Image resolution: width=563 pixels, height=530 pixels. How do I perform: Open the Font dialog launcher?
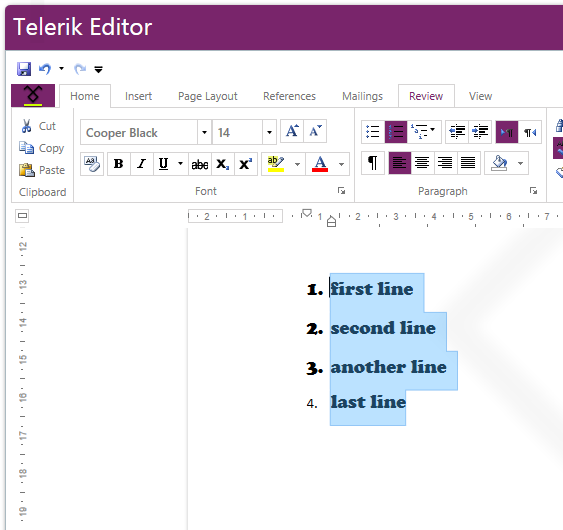(x=341, y=191)
